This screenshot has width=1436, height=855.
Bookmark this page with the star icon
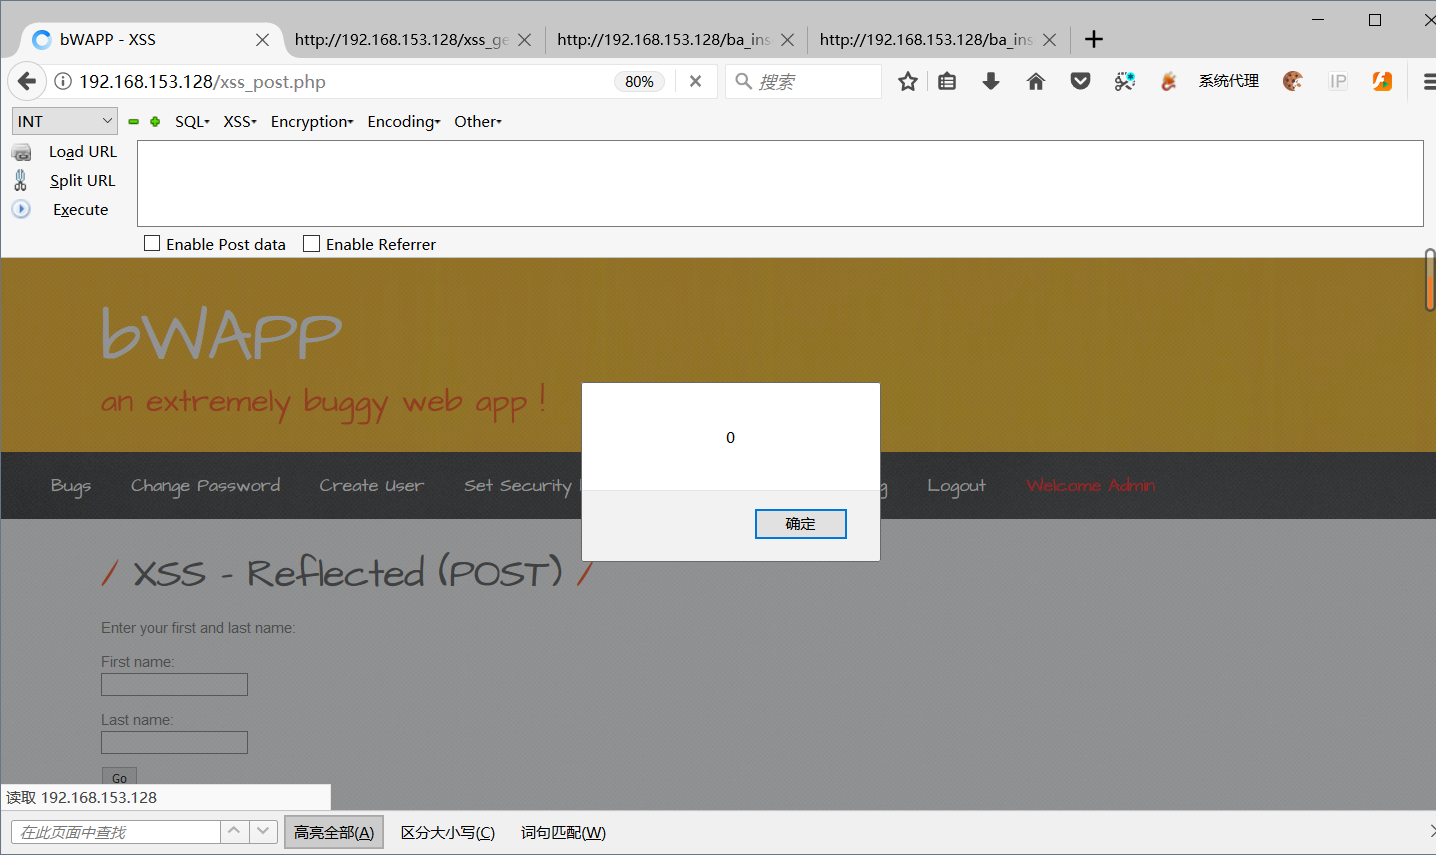(x=908, y=81)
